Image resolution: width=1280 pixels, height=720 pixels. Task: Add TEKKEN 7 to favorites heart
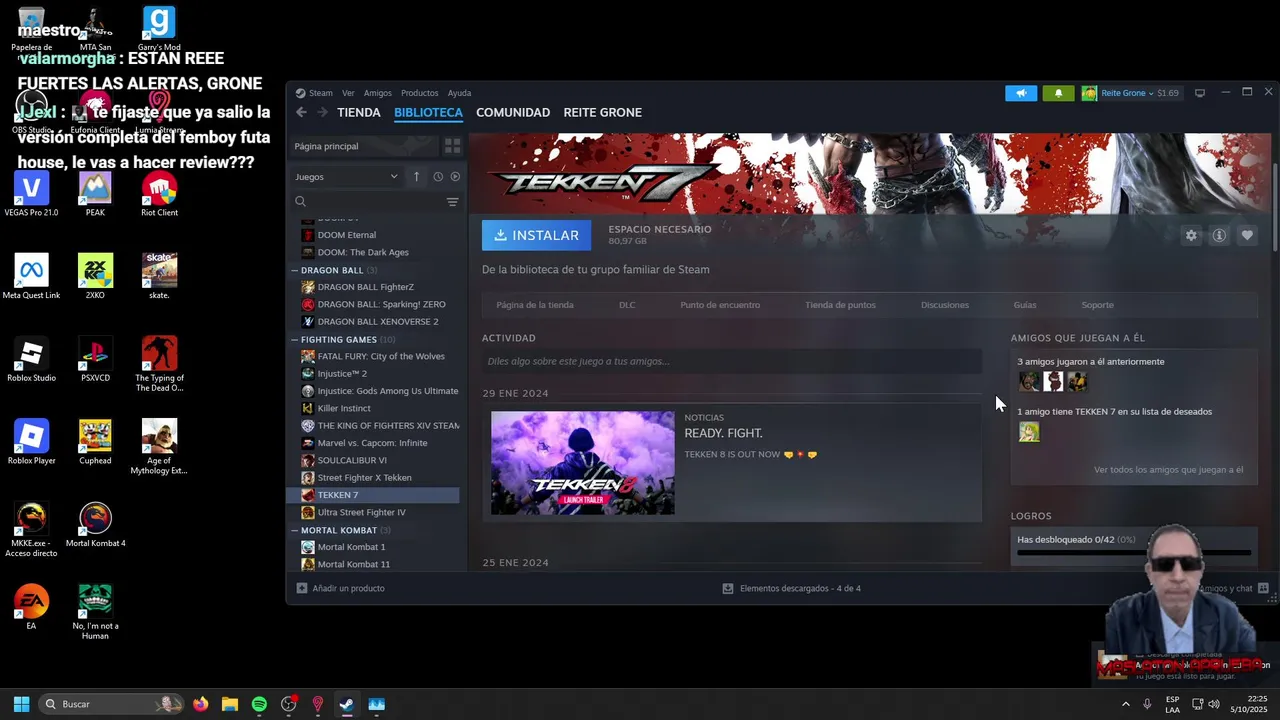coord(1247,235)
